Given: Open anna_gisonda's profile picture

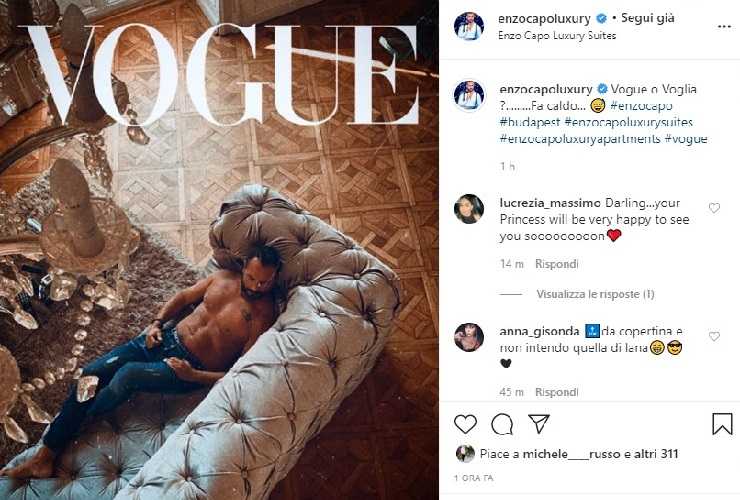Looking at the screenshot, I should [x=469, y=337].
